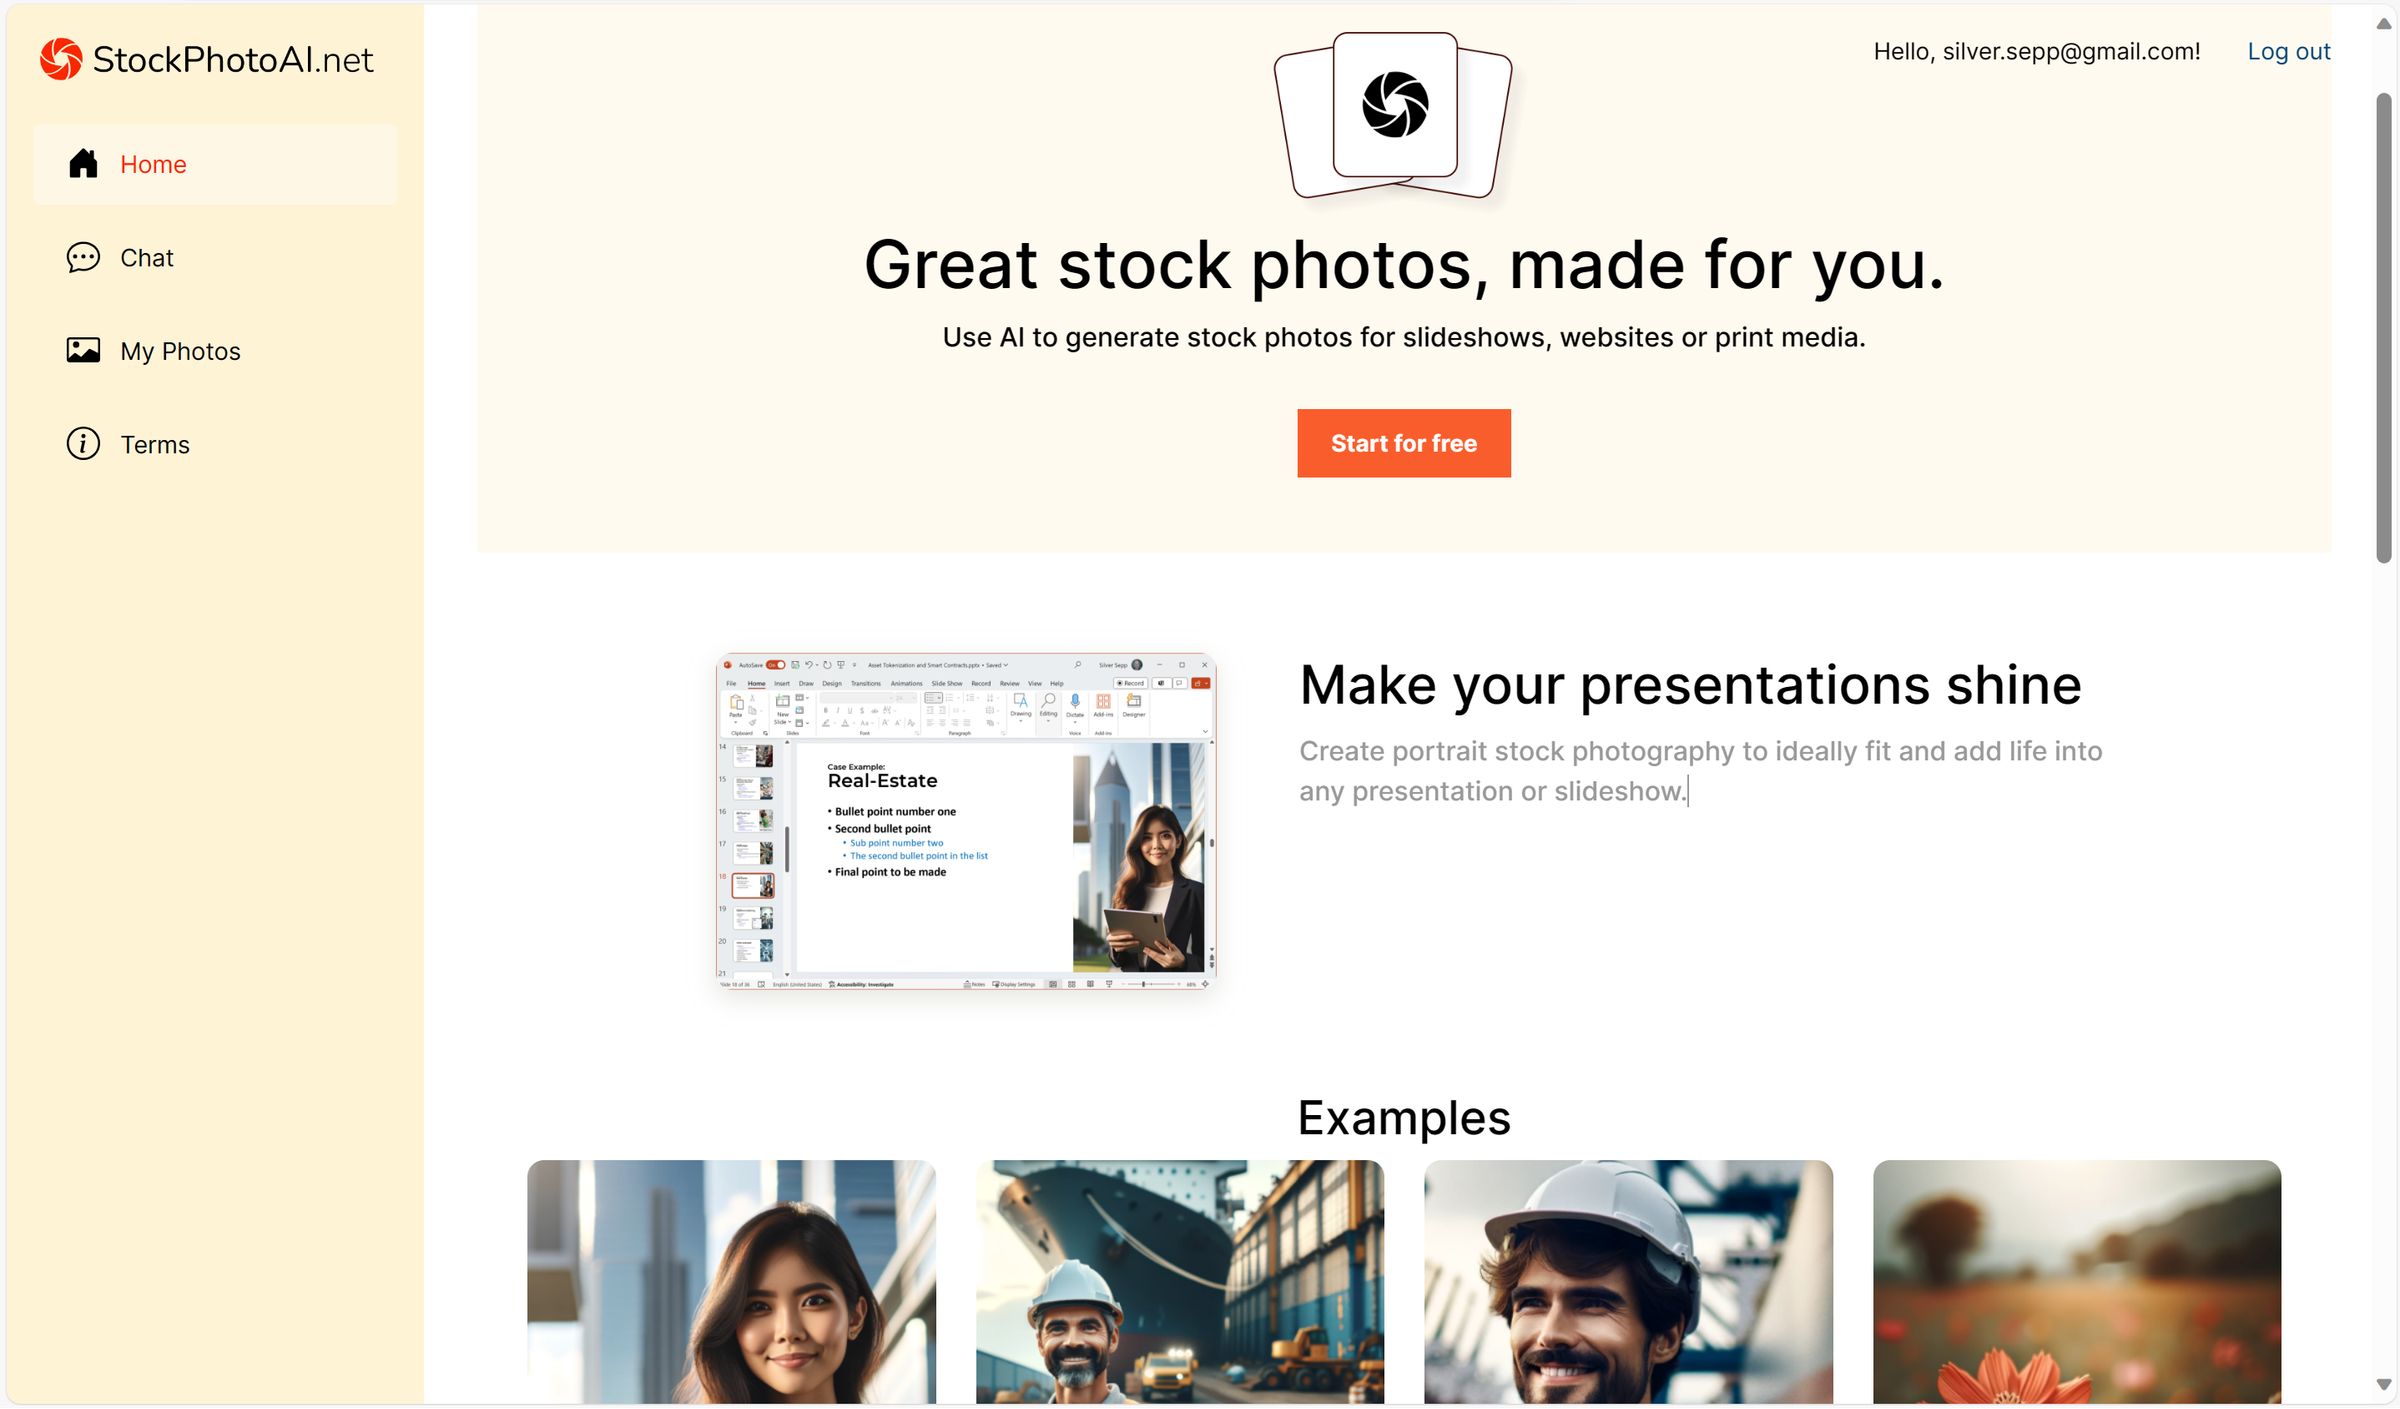Screen dimensions: 2400x1409
Task: Switch to the Insert tab in the ribbon
Action: click(x=782, y=683)
